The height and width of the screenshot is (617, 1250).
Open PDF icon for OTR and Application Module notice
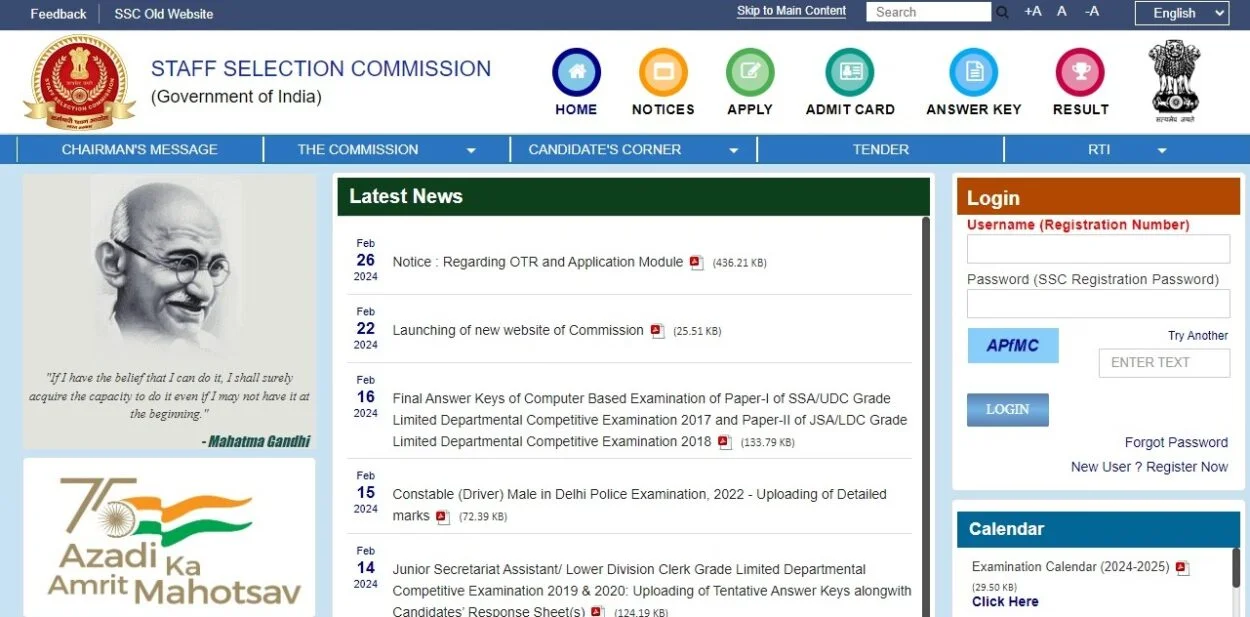696,262
